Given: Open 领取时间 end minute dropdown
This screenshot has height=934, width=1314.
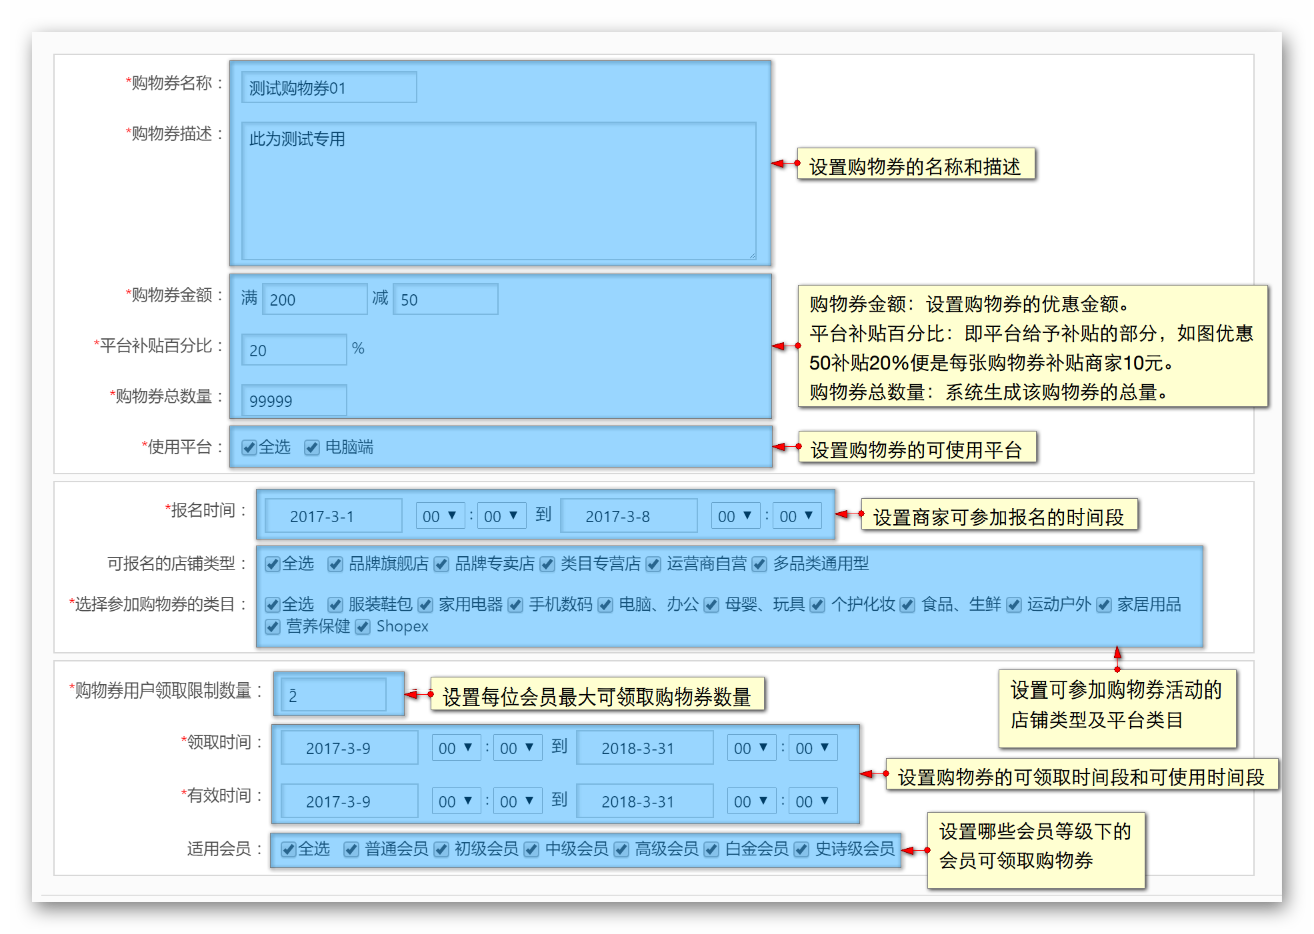Looking at the screenshot, I should pos(814,748).
